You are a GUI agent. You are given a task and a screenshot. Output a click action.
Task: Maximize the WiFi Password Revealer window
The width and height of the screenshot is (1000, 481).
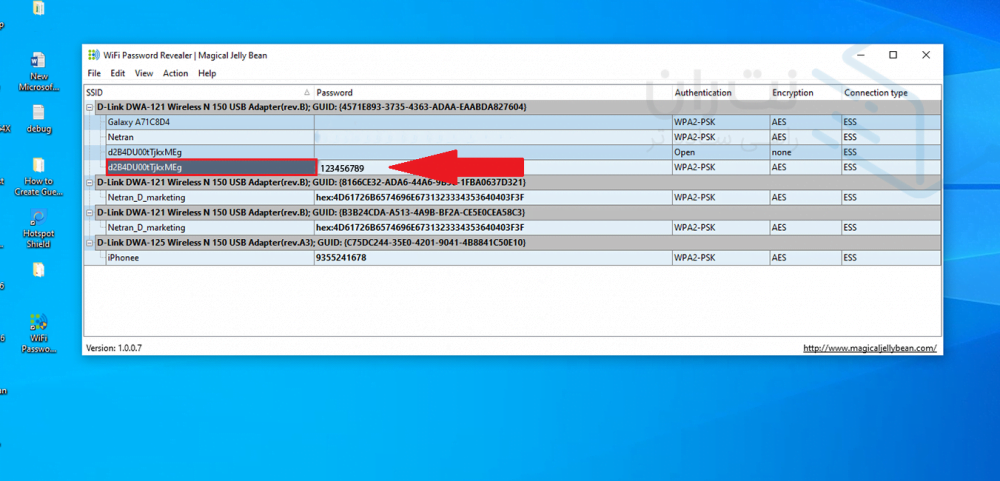pos(893,55)
